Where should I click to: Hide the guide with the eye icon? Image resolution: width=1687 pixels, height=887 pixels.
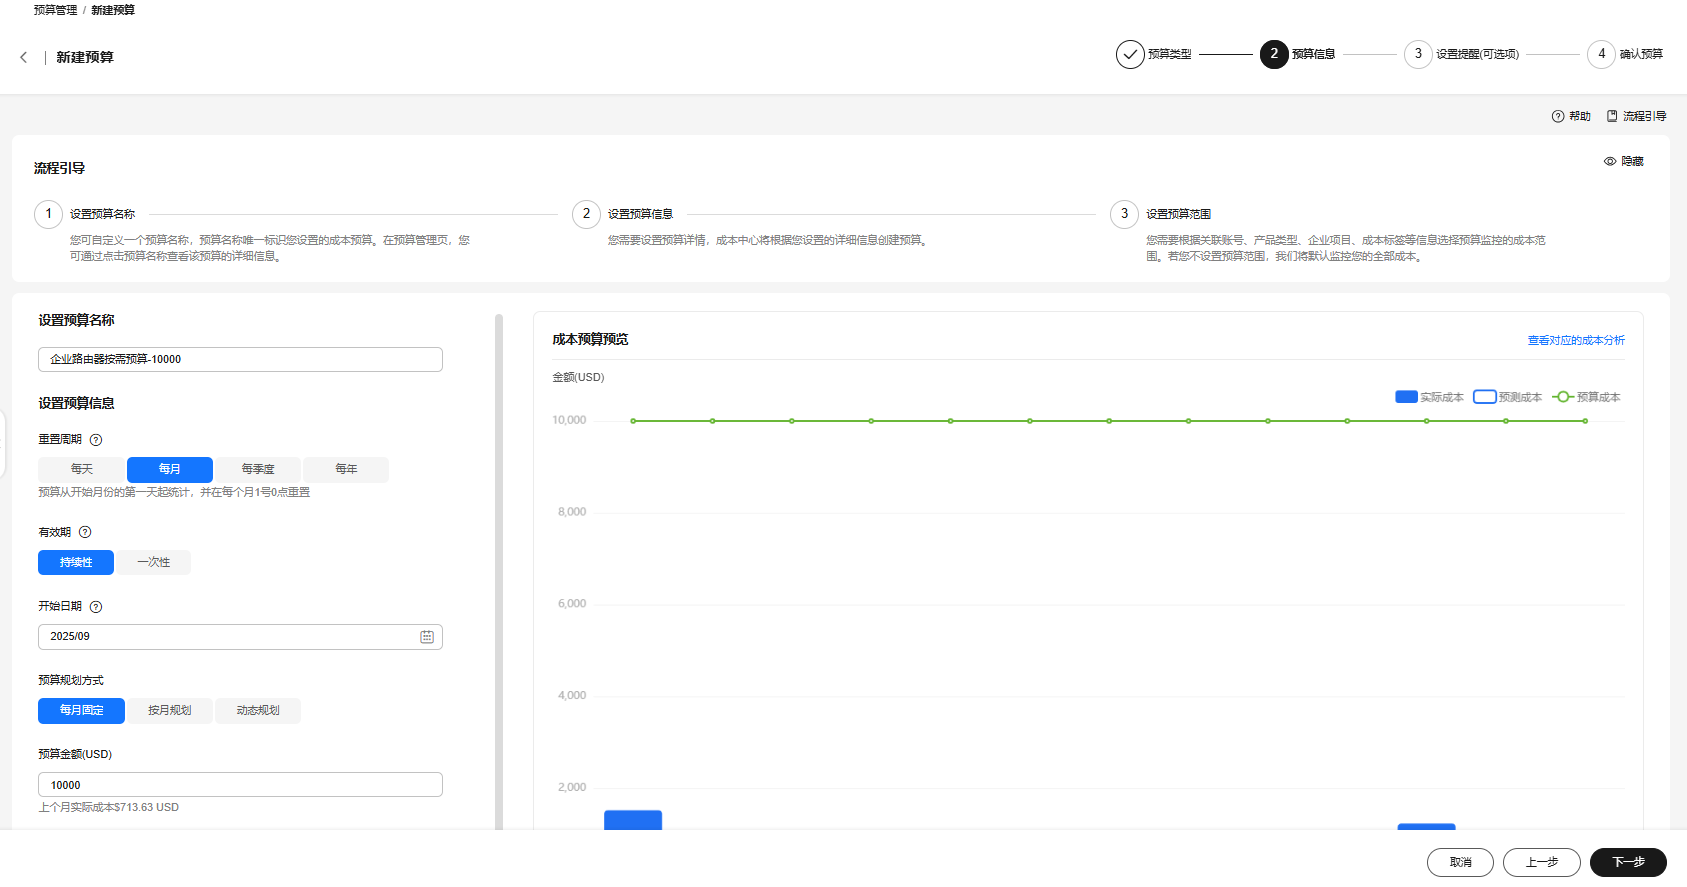(x=1610, y=161)
